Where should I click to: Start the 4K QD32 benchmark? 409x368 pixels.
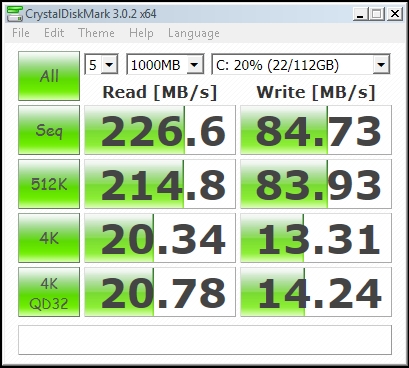pyautogui.click(x=49, y=292)
